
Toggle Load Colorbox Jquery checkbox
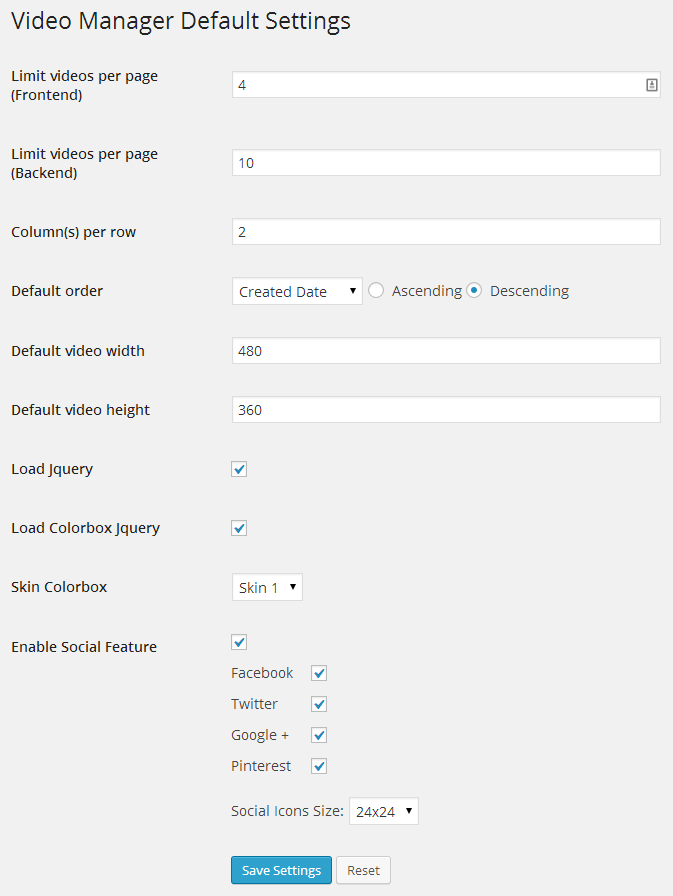[239, 528]
